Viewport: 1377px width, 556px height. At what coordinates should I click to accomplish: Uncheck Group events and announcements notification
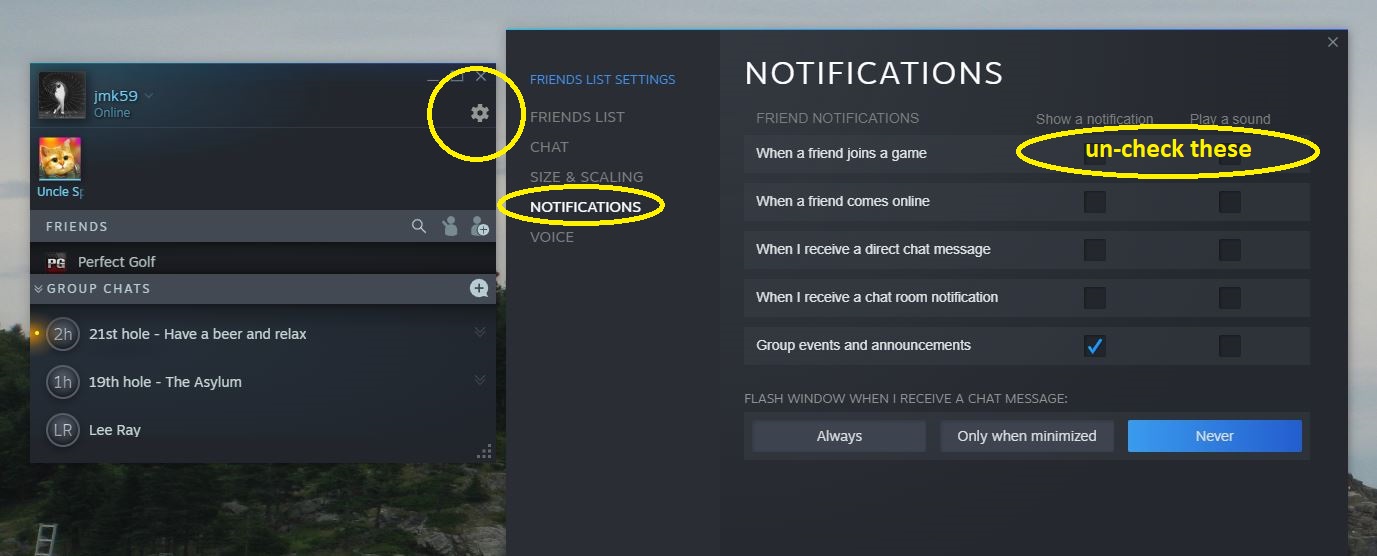[x=1095, y=346]
